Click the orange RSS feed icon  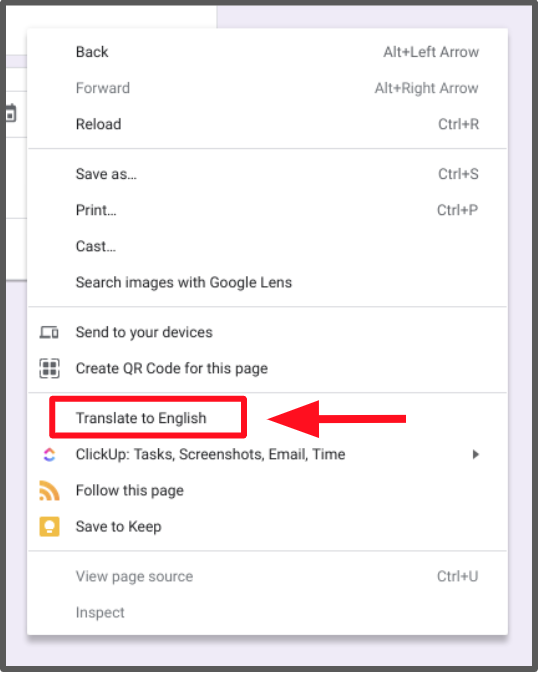click(49, 491)
